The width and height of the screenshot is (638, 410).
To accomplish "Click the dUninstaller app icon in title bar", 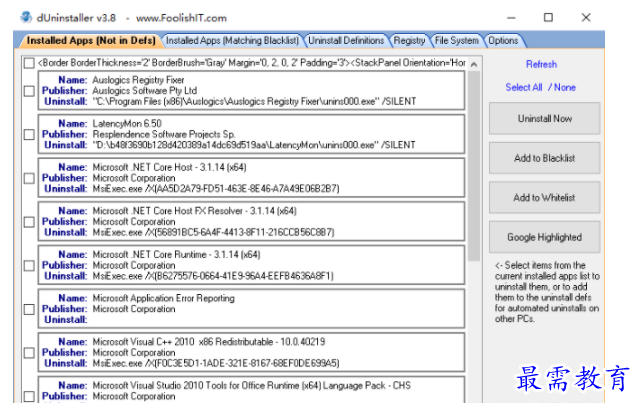I will 26,17.
